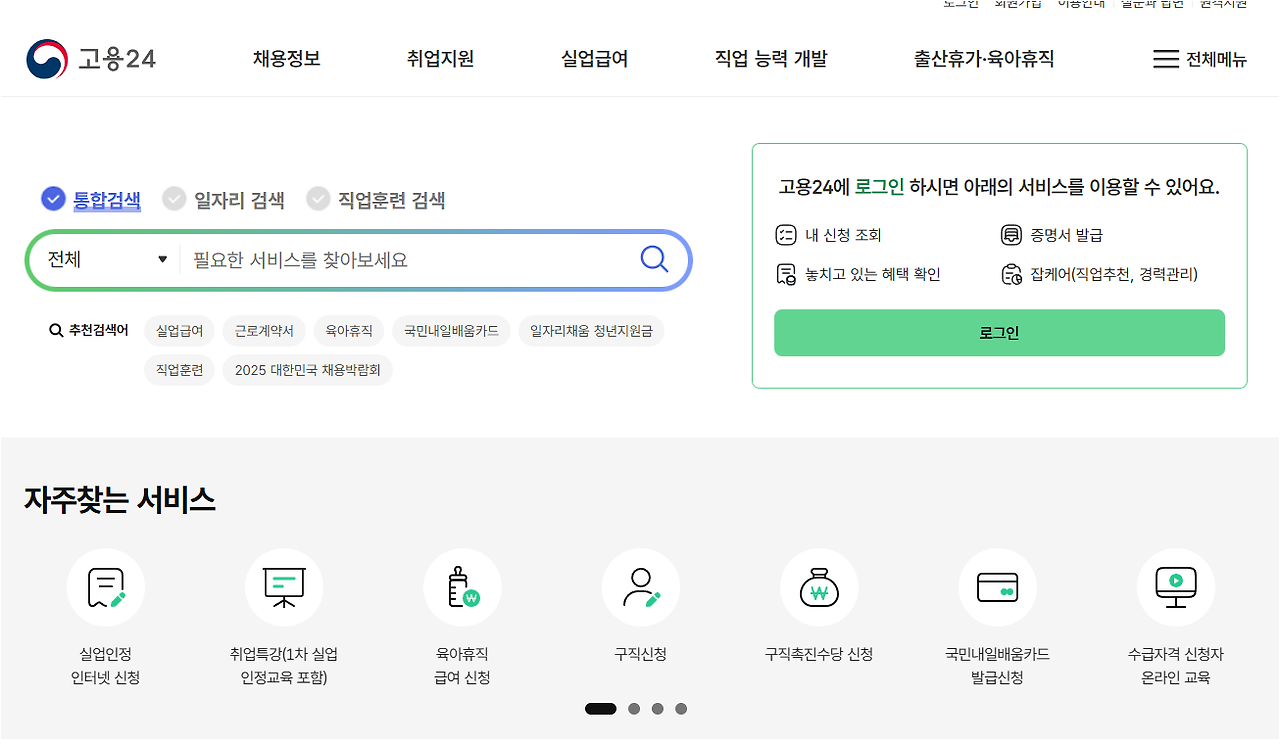Screen dimensions: 1280x744
Task: Select the 국민내일배움카드 발급신청 card icon
Action: pyautogui.click(x=996, y=587)
